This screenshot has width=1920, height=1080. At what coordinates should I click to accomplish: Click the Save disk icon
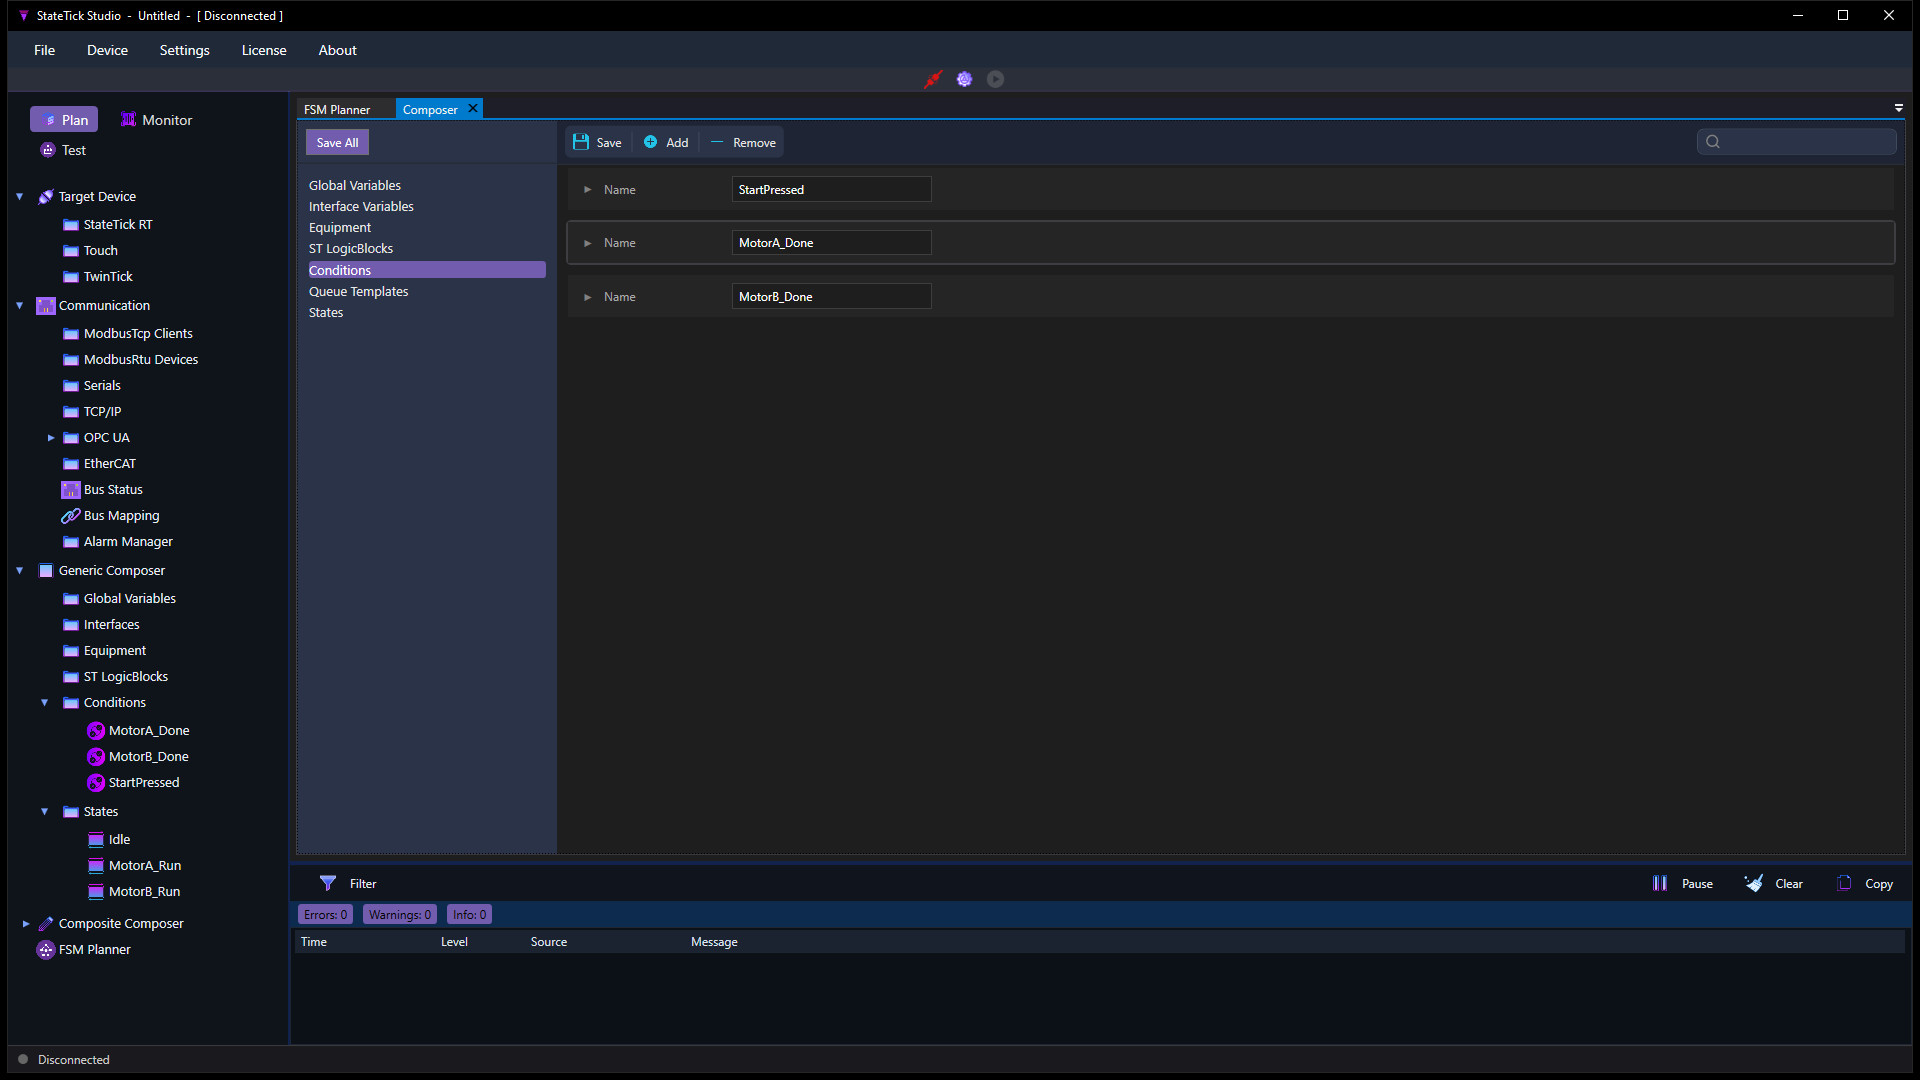pos(581,142)
